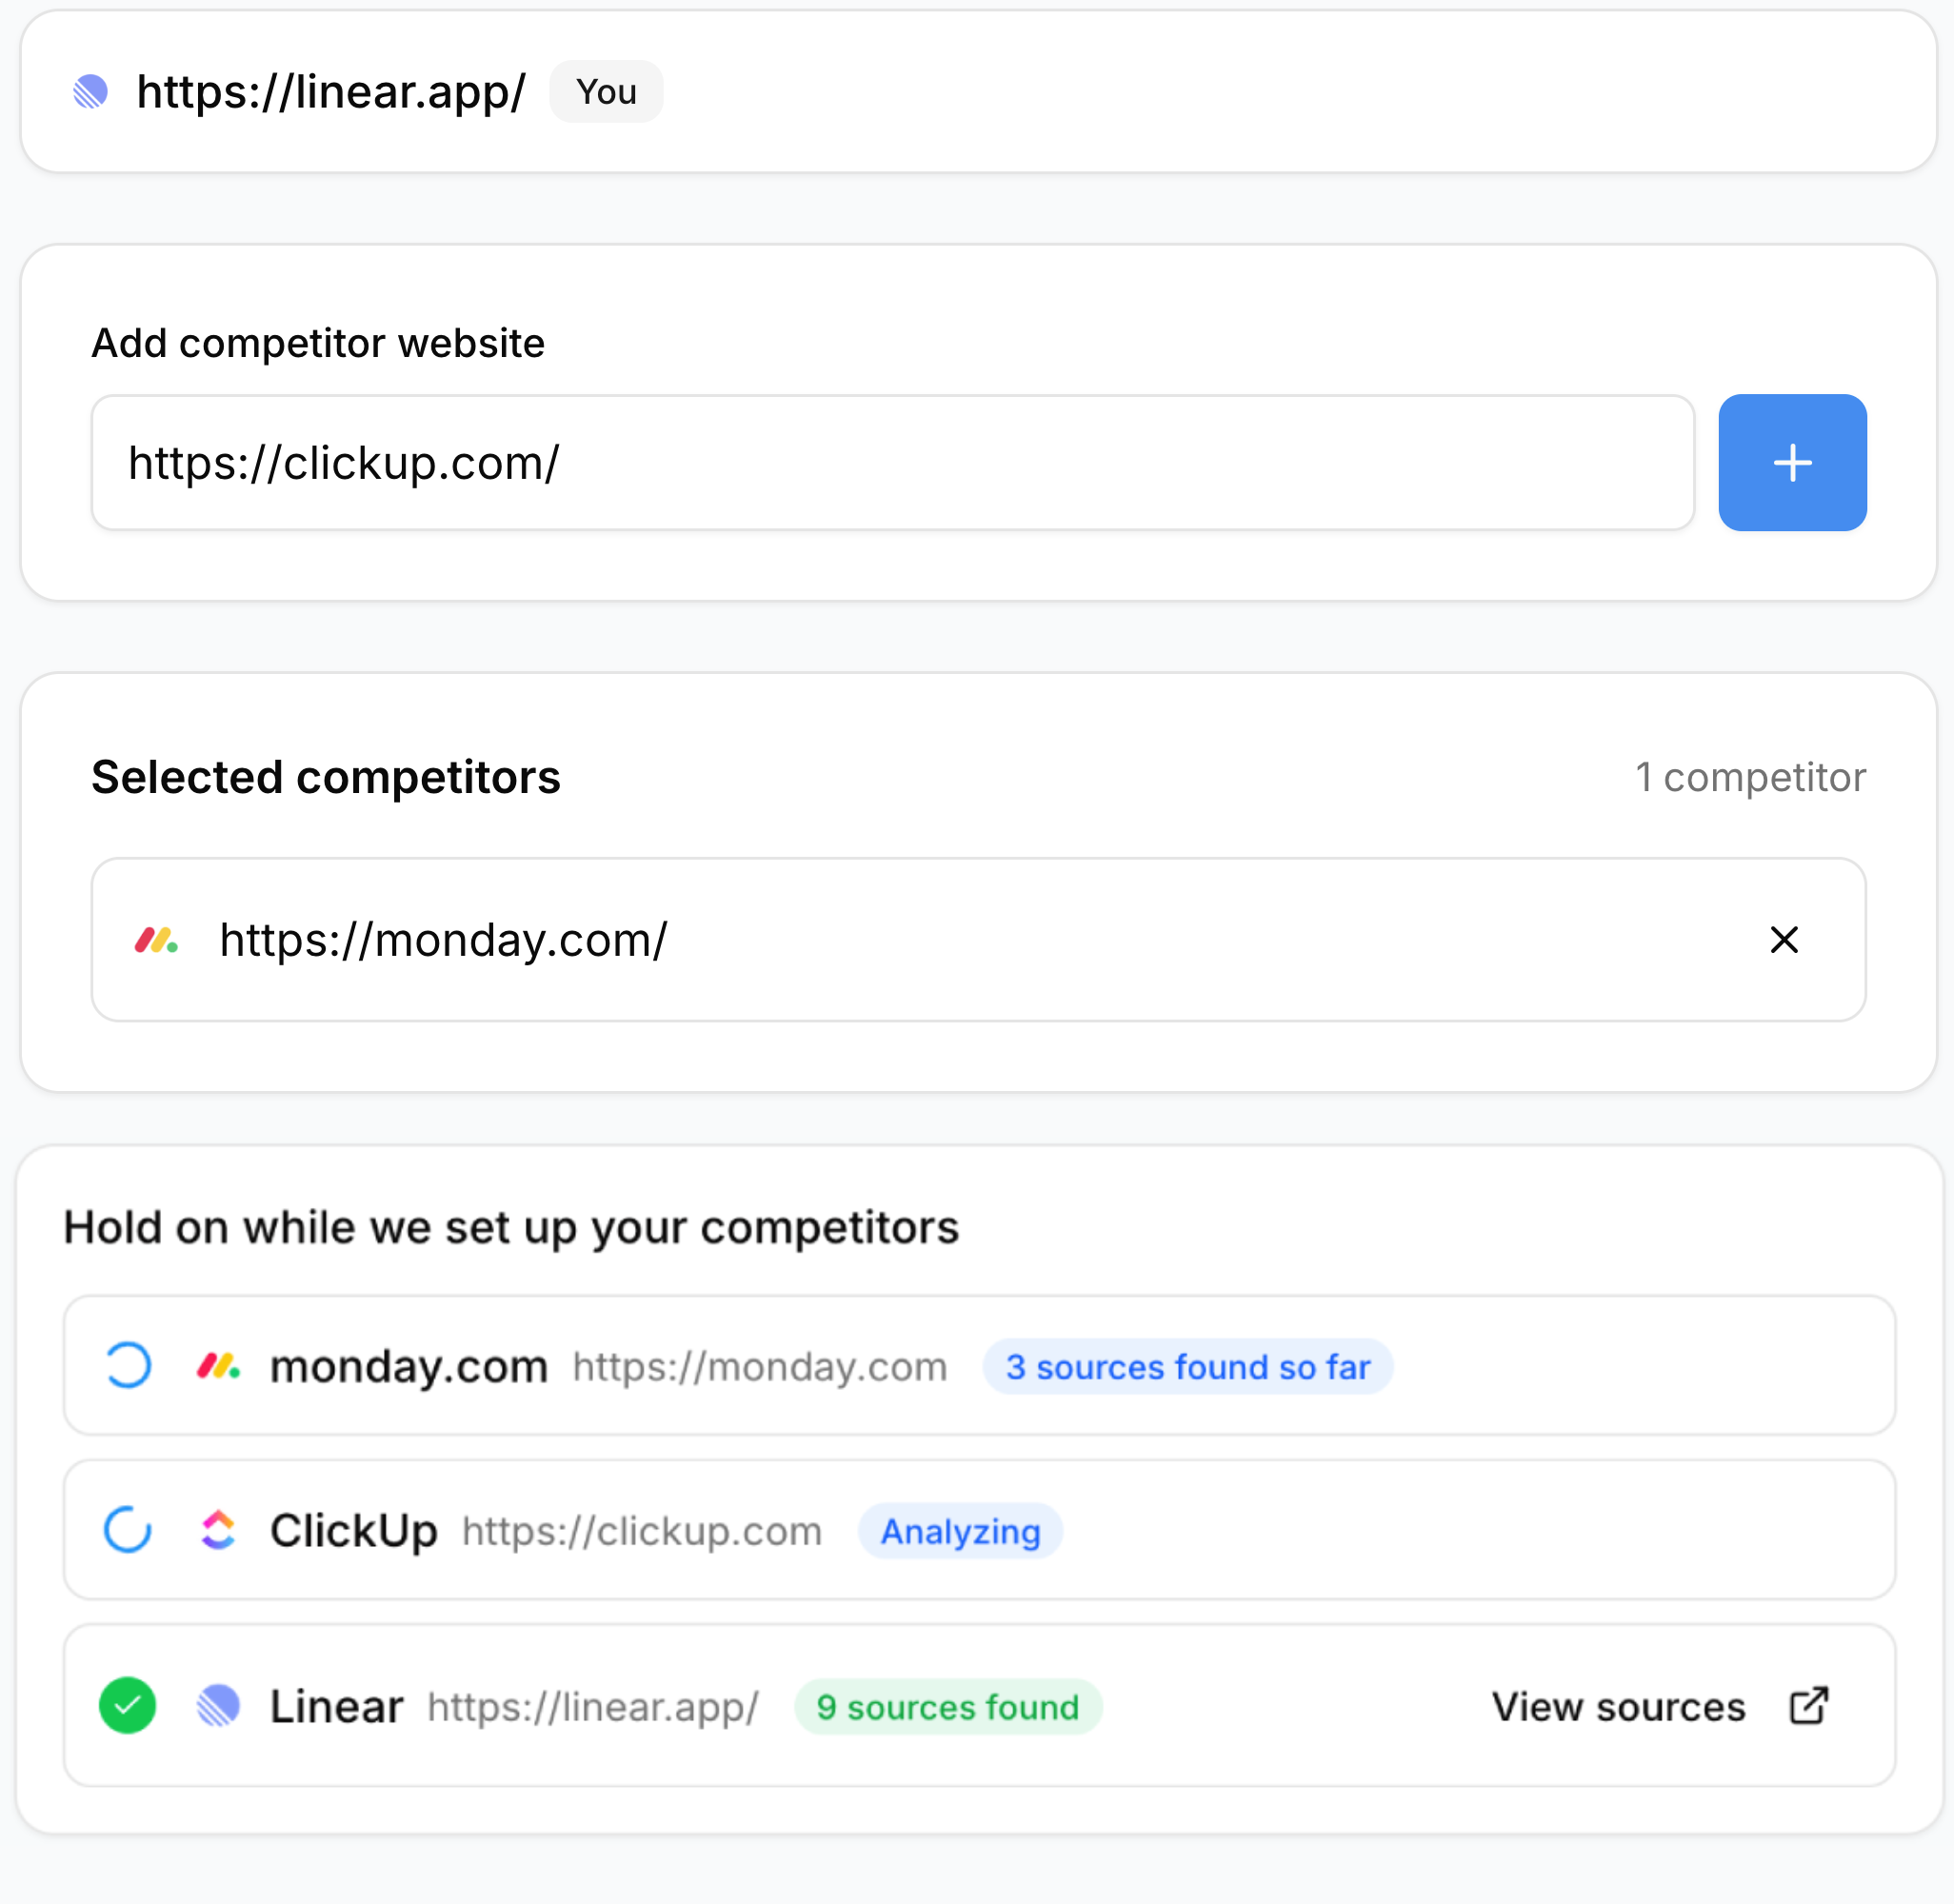Click the 3 sources found so far badge
This screenshot has height=1904, width=1954.
(1188, 1366)
